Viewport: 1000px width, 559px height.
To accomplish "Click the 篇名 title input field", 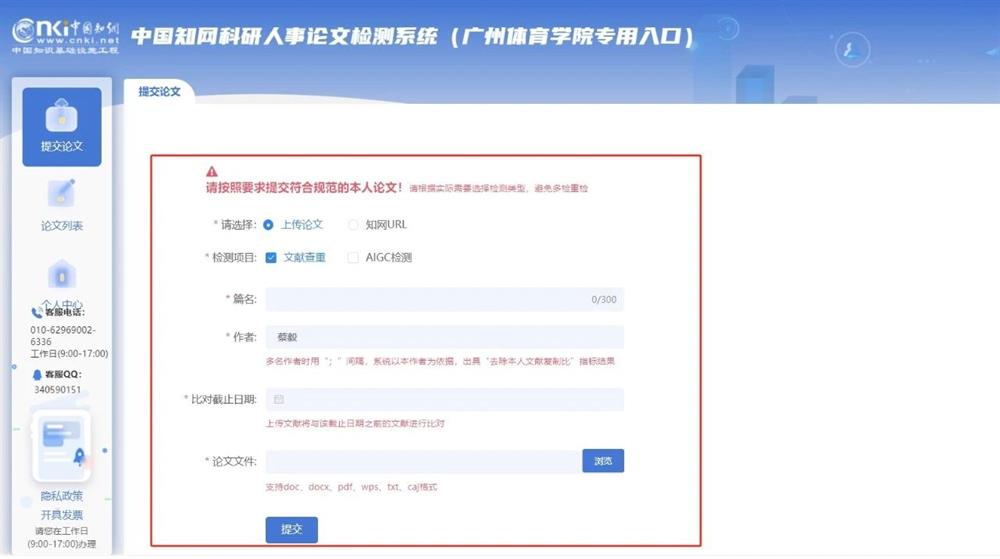I will coord(445,300).
